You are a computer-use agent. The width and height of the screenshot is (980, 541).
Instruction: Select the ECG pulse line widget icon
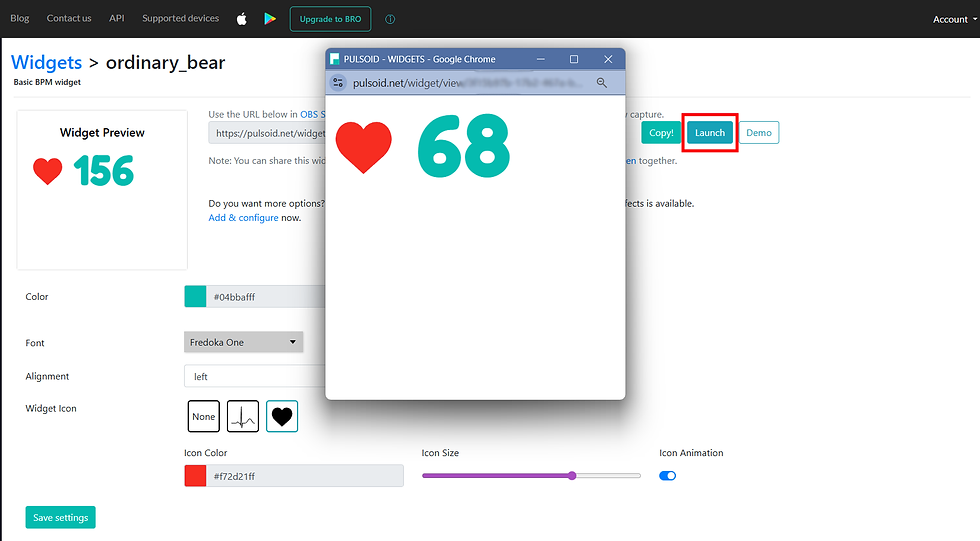[243, 416]
